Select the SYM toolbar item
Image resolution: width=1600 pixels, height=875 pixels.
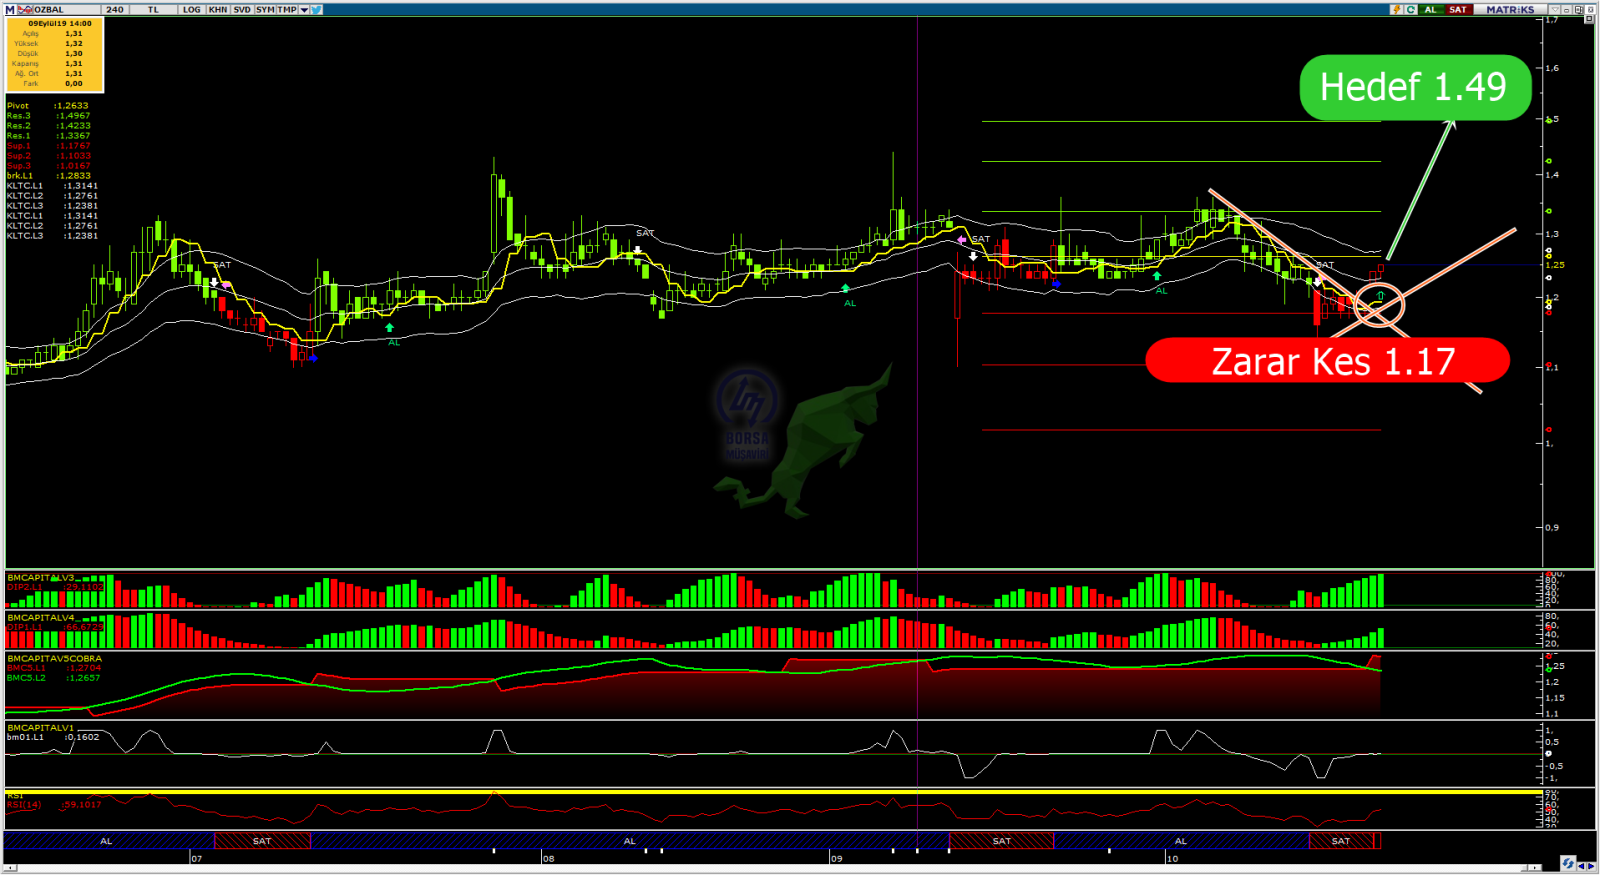pyautogui.click(x=265, y=10)
